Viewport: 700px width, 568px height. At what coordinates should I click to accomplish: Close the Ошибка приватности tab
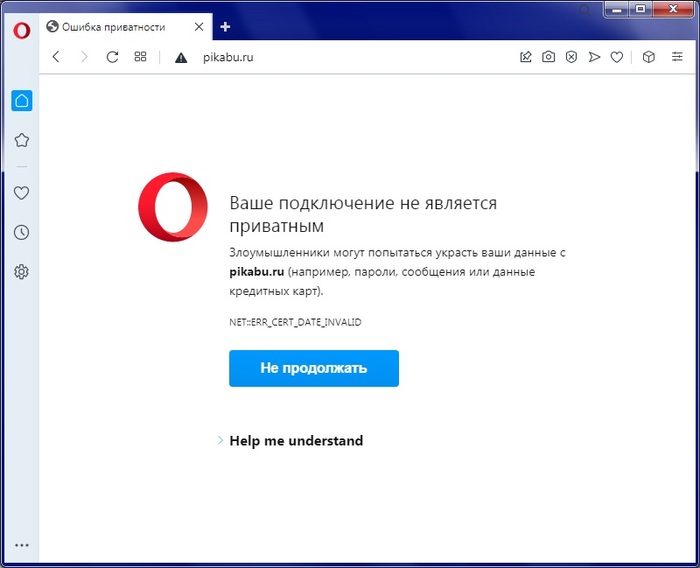click(199, 27)
